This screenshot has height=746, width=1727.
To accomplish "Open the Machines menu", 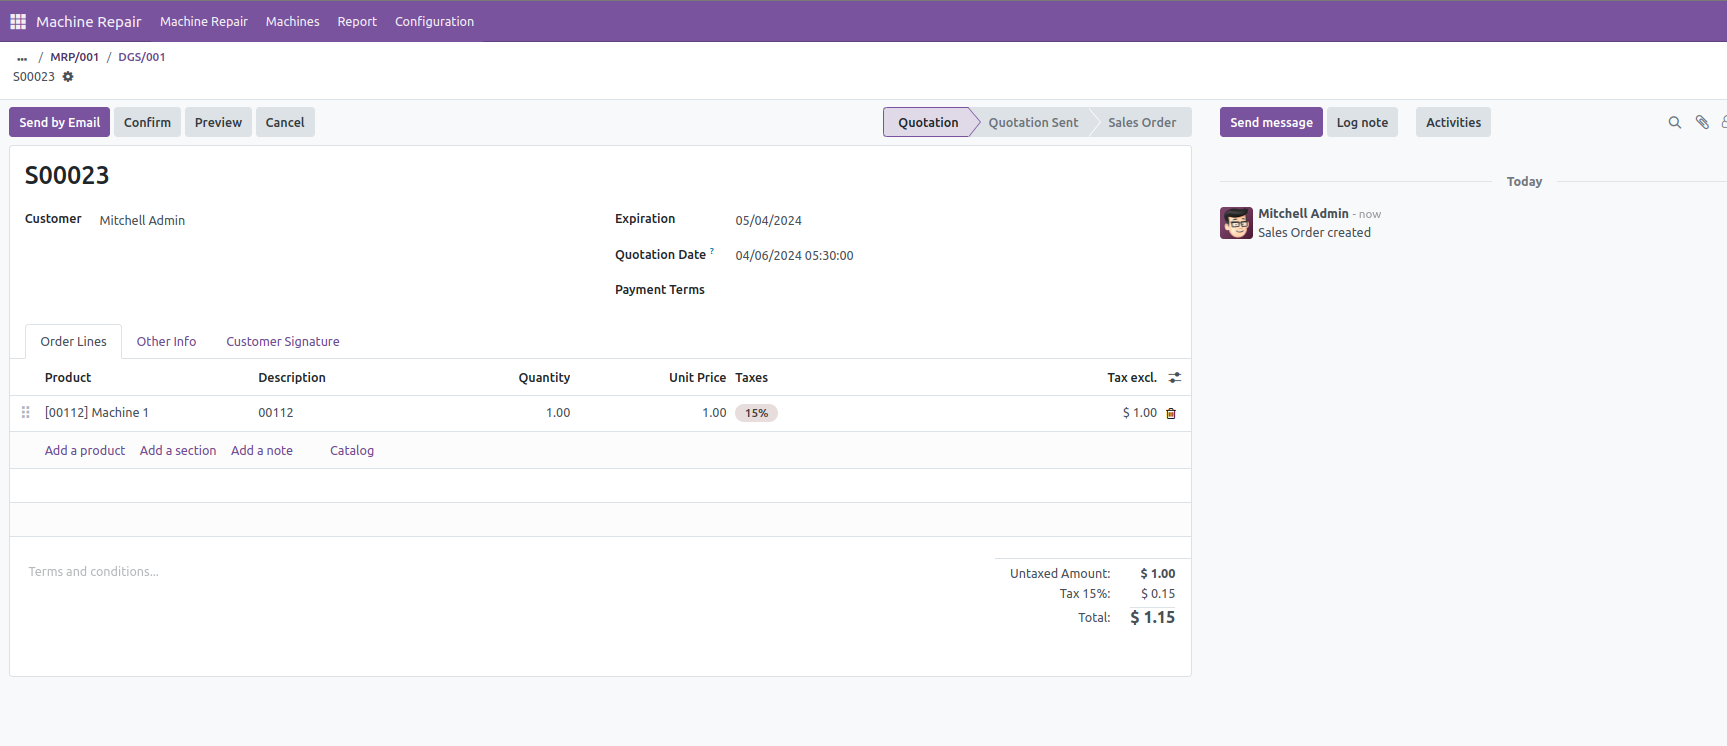I will coord(293,21).
